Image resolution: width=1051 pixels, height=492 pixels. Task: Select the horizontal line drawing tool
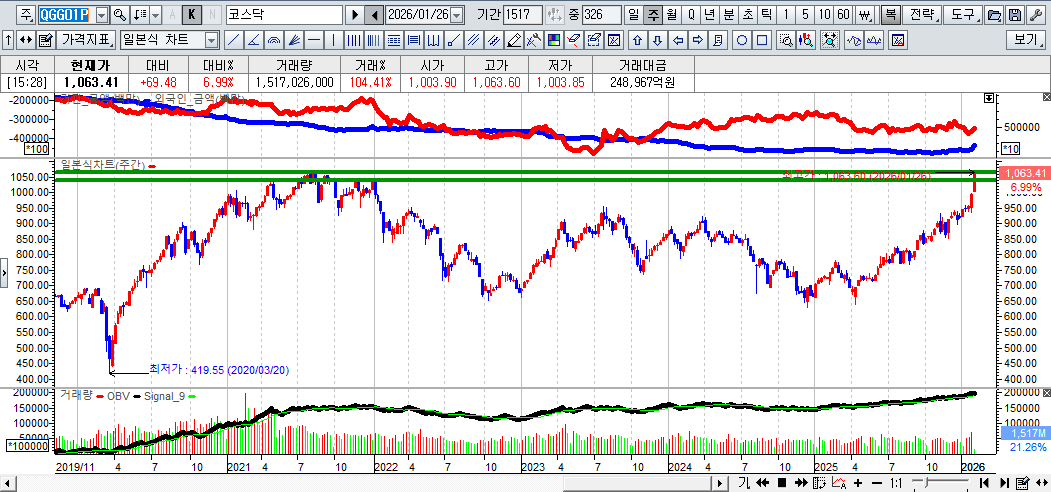(x=316, y=41)
